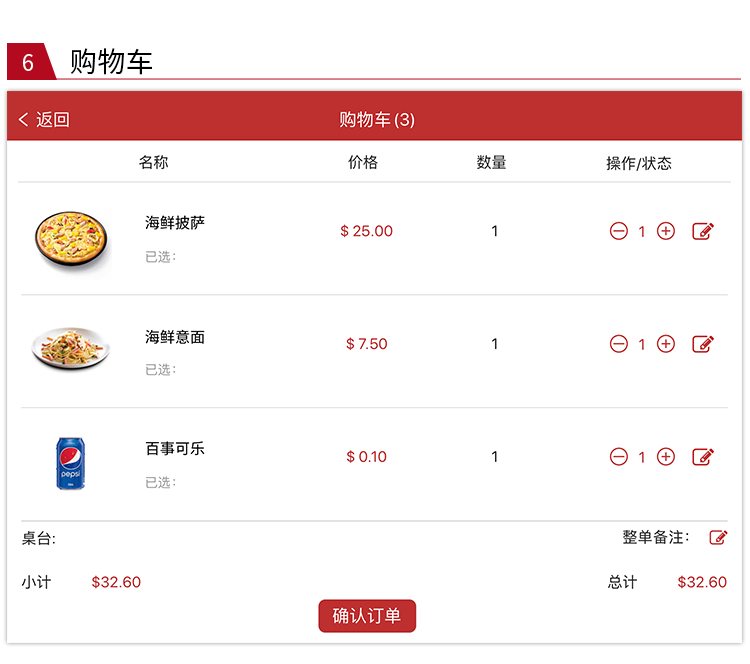Viewport: 750px width, 664px height.
Task: Decrease quantity of 海鲜意面
Action: tap(618, 343)
